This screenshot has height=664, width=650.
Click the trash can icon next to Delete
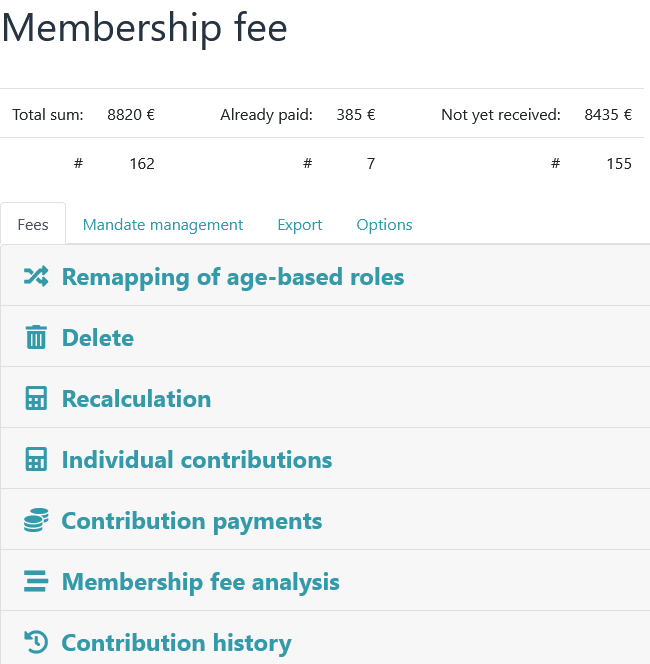coord(36,338)
